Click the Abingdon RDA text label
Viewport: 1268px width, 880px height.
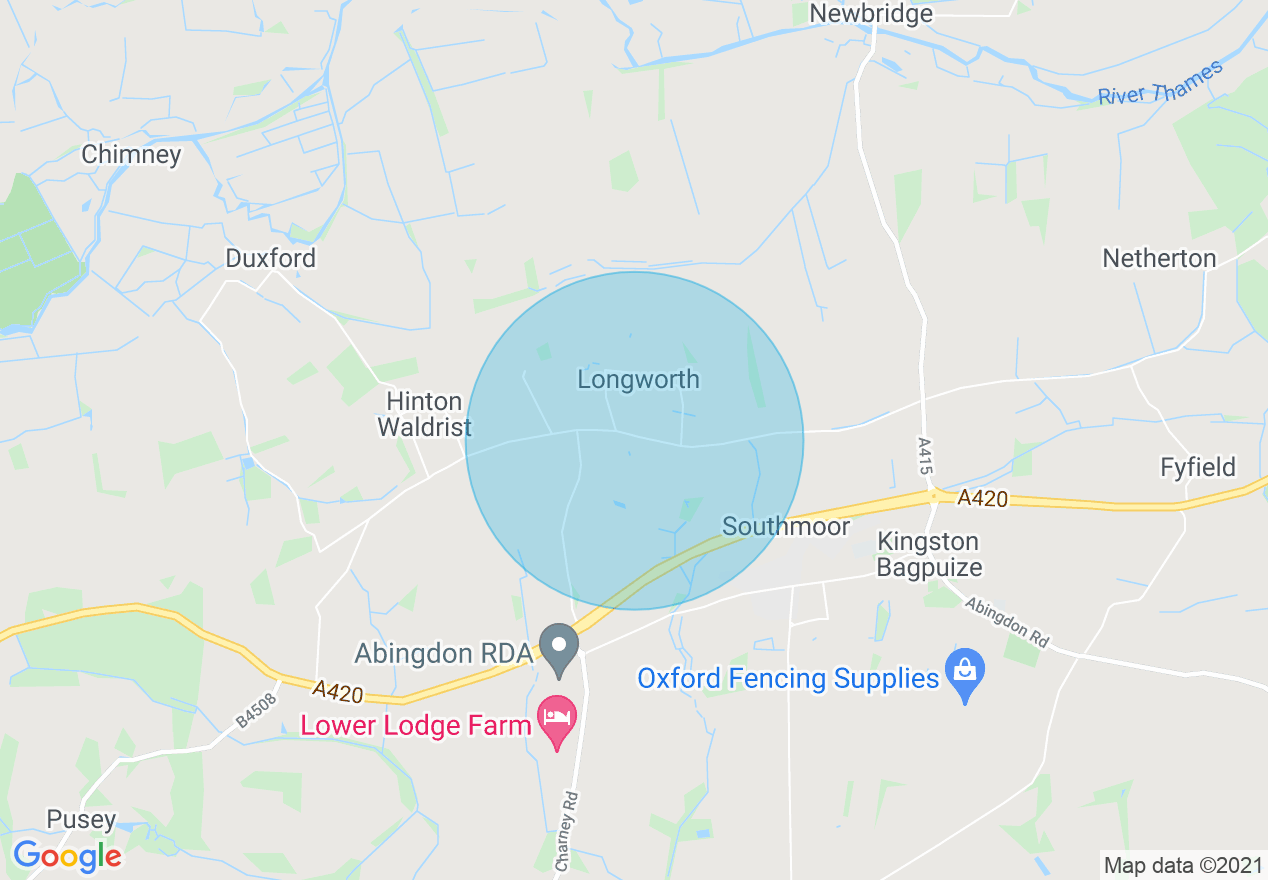pos(443,653)
